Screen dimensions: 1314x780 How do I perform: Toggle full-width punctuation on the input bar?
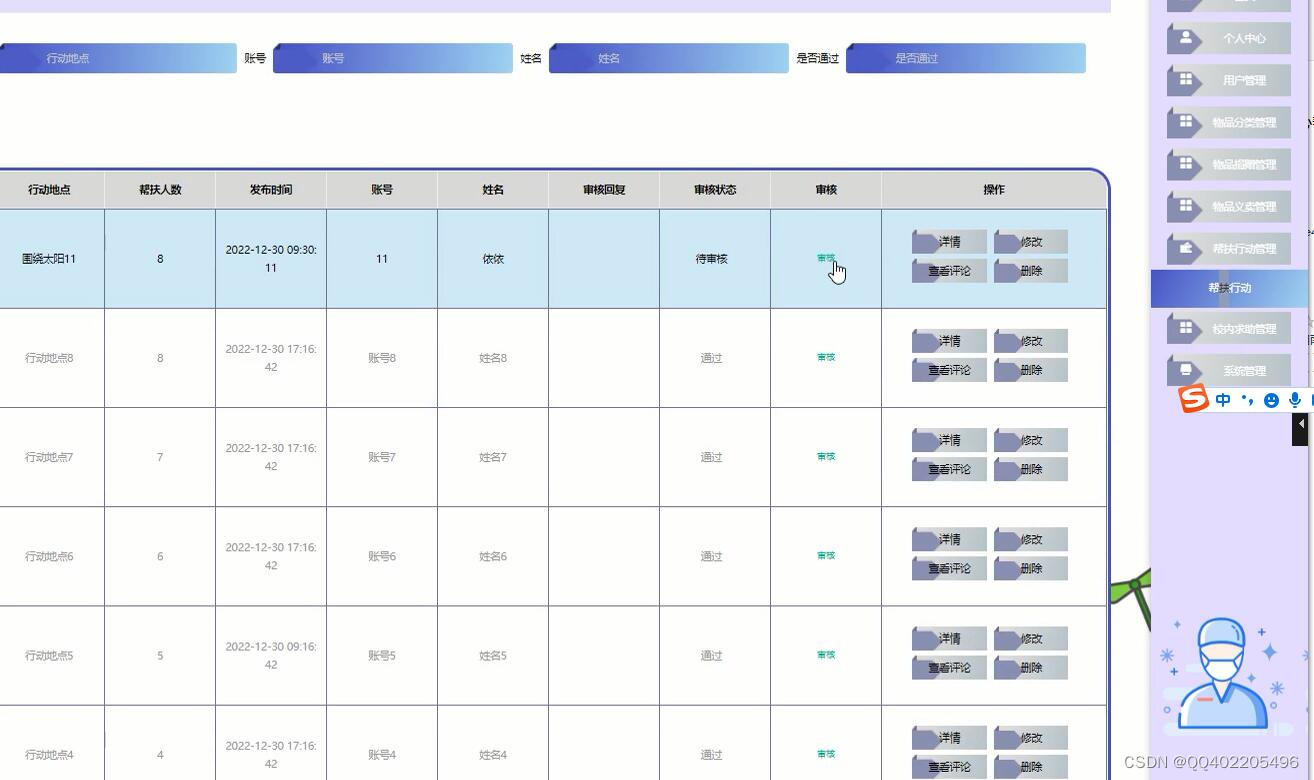click(1247, 400)
